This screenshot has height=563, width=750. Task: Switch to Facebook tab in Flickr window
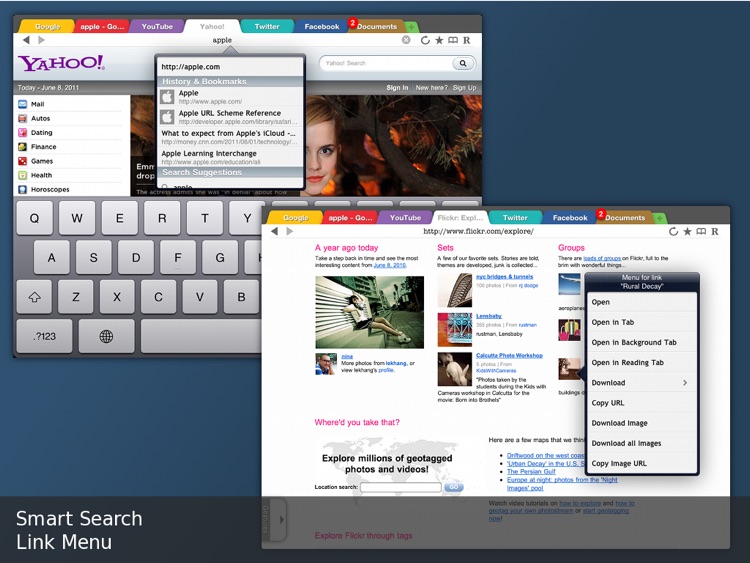coord(570,218)
